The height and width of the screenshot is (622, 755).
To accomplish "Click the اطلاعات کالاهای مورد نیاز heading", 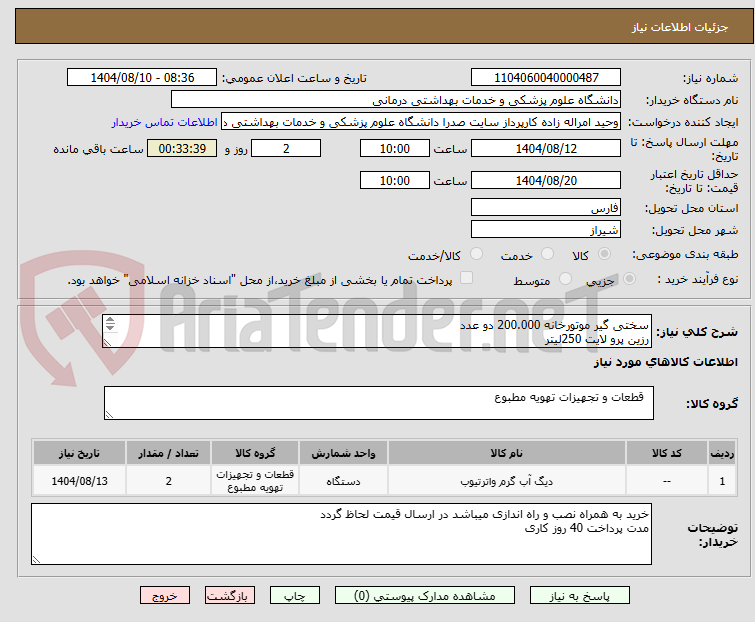I will [665, 362].
